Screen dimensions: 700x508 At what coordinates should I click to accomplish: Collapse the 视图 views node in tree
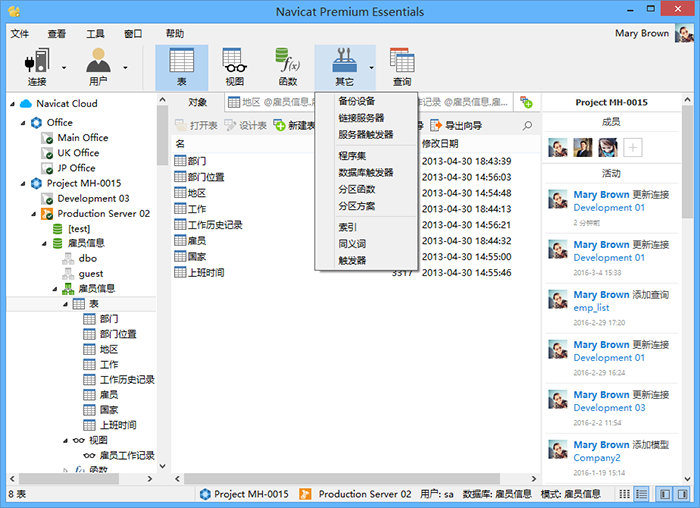pos(66,441)
